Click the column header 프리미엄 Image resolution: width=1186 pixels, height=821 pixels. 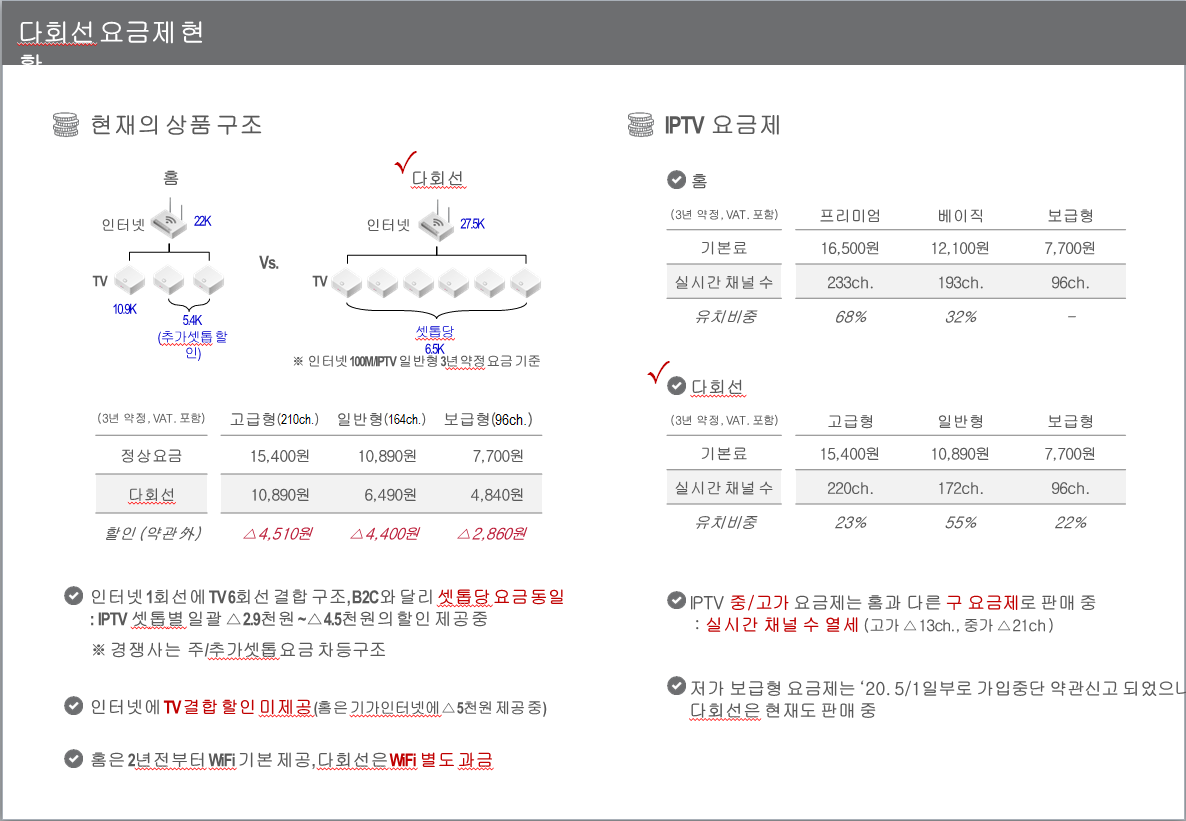pos(850,216)
